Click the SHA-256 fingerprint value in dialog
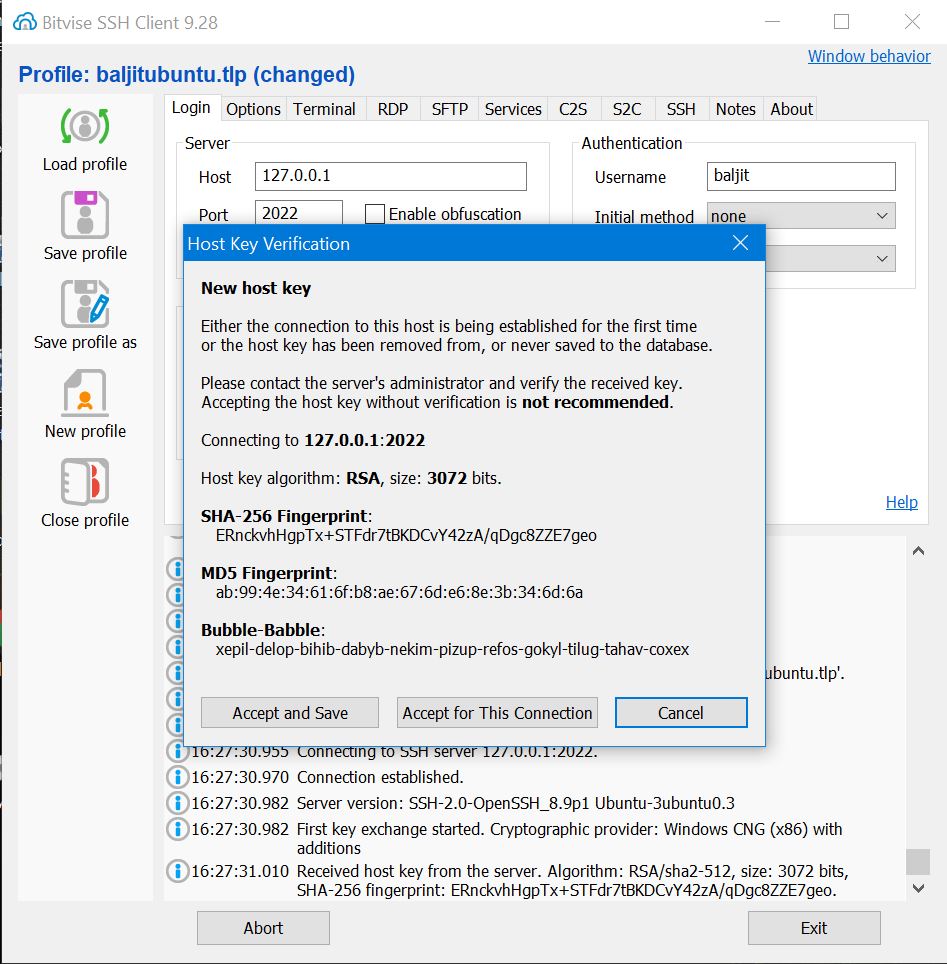The image size is (947, 964). 406,535
